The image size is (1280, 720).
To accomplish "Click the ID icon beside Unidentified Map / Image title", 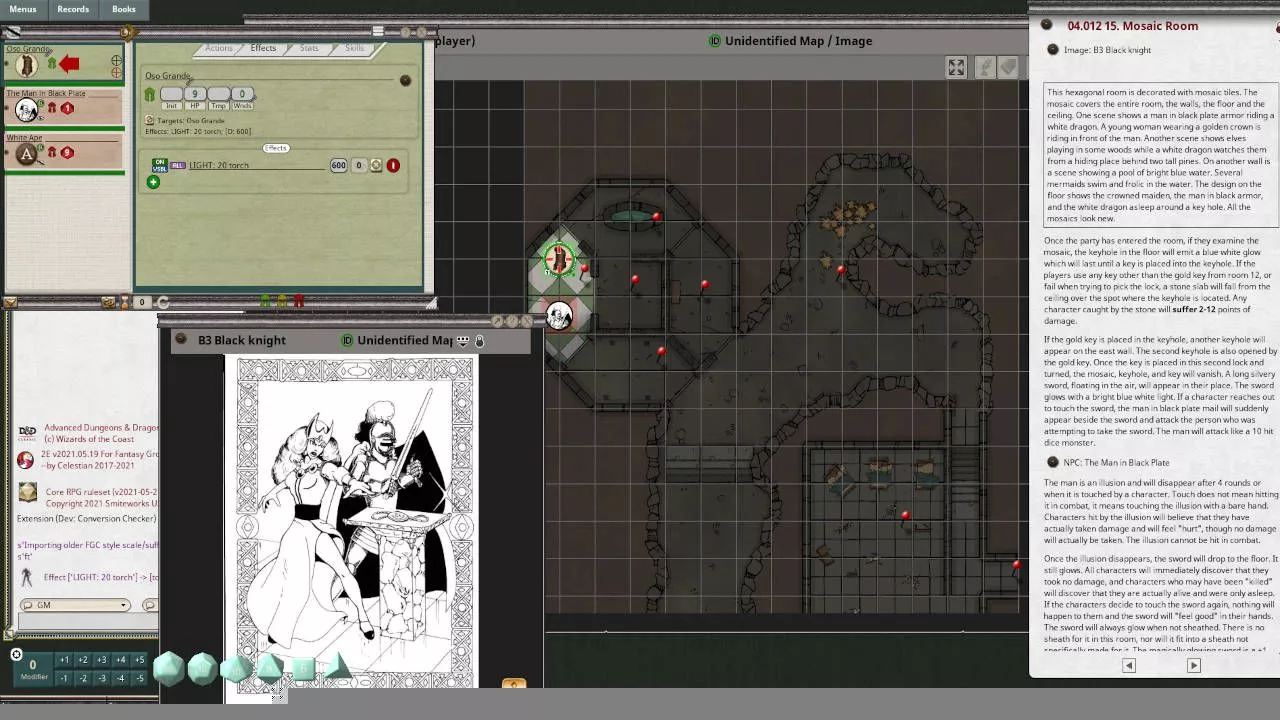I will click(714, 41).
